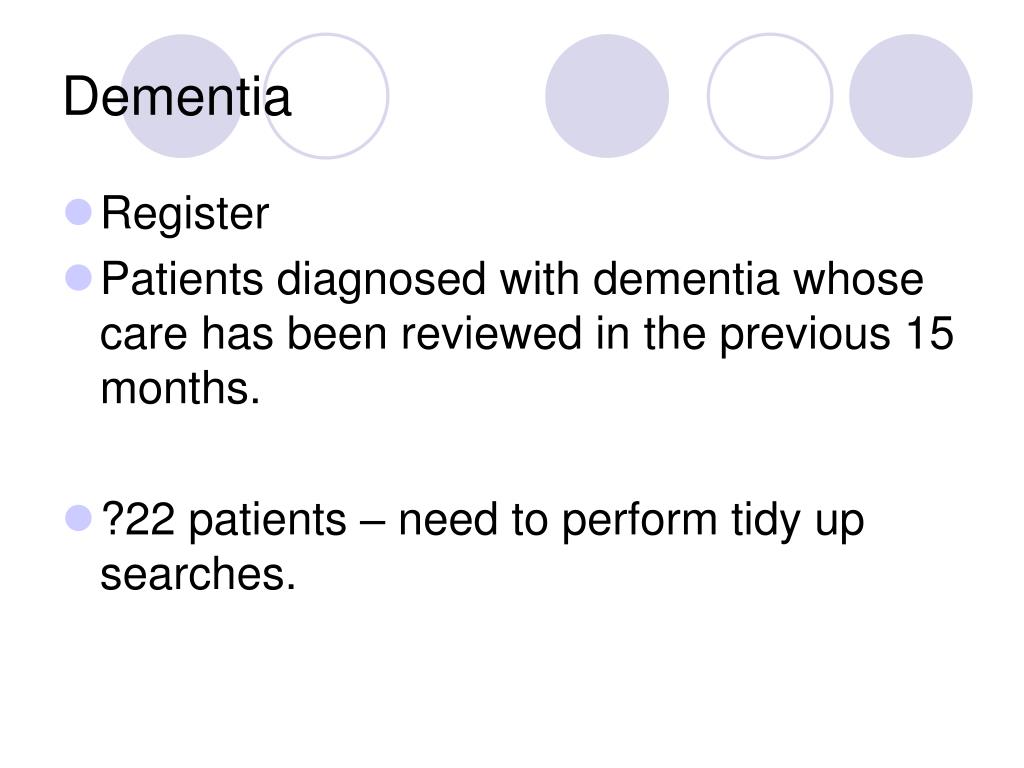Click the word 'whose' at line end
1024x768 pixels.
[x=858, y=280]
